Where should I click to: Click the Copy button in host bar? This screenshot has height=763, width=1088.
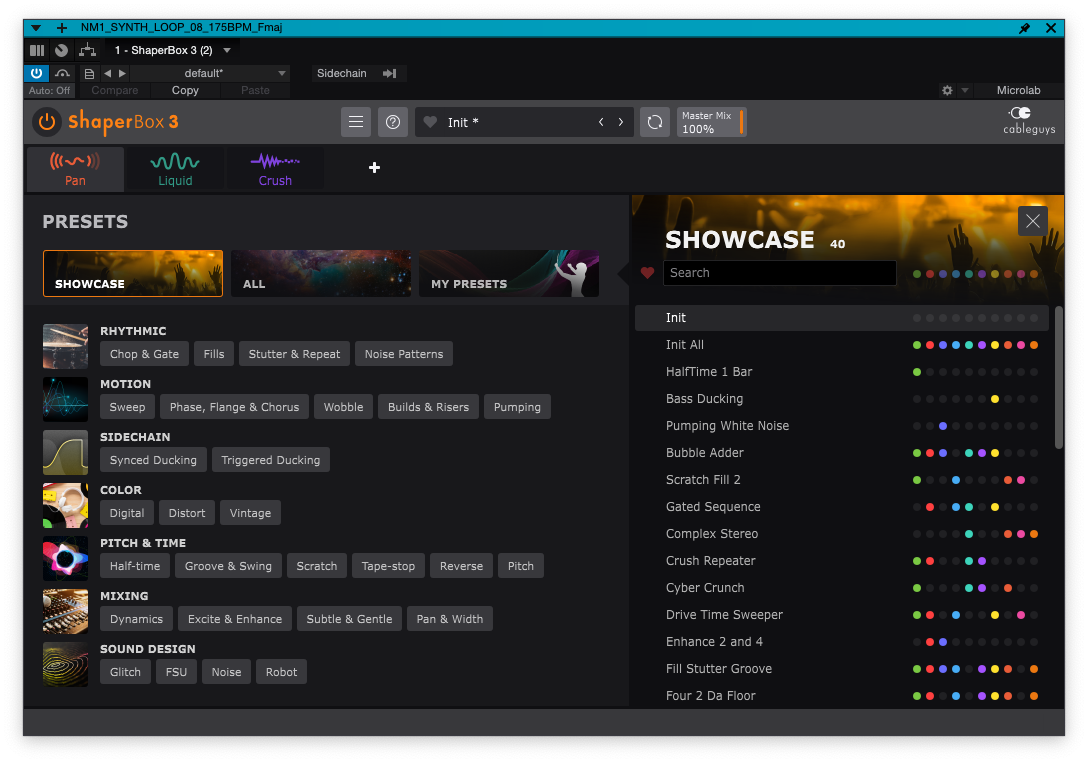coord(185,90)
